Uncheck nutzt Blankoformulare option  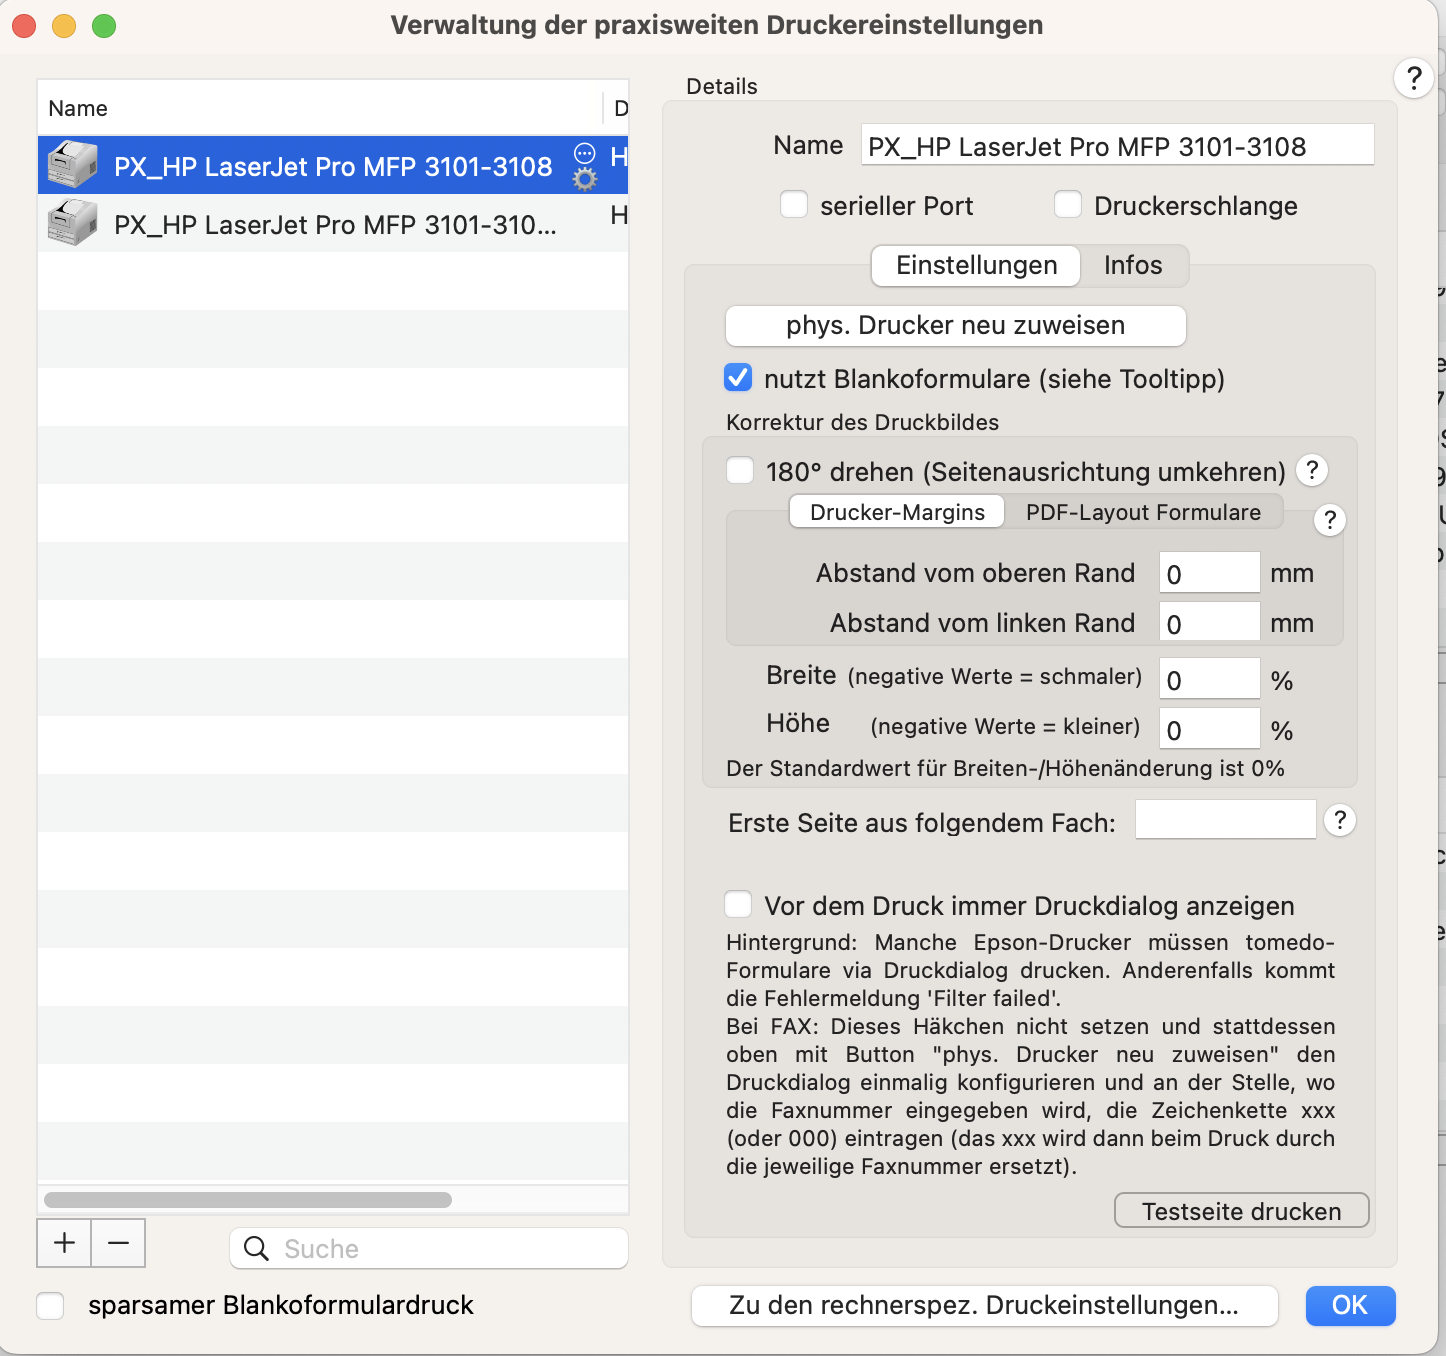coord(738,378)
